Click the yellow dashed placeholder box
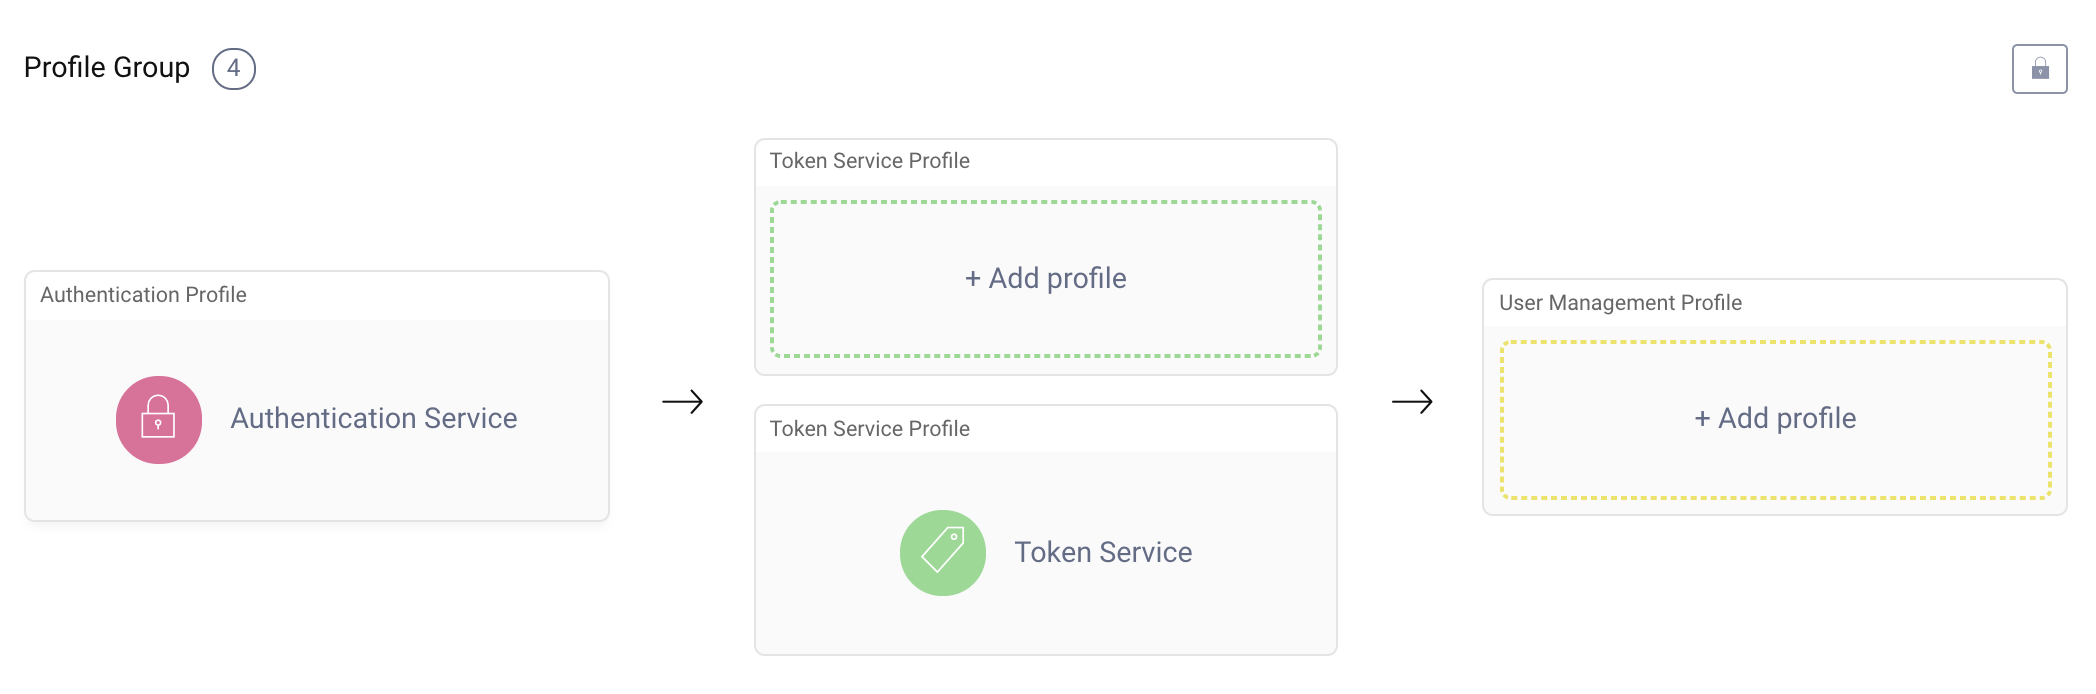 [1776, 470]
